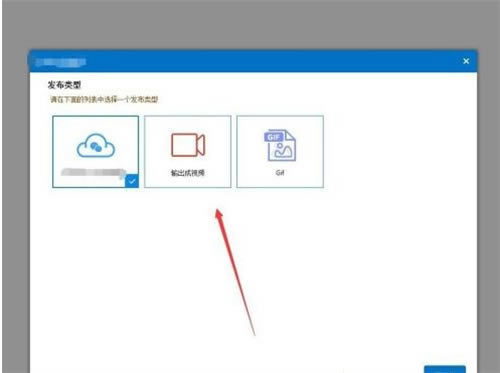Click the instruction text under 发布类型
Viewport: 500px width, 373px height.
(x=104, y=99)
